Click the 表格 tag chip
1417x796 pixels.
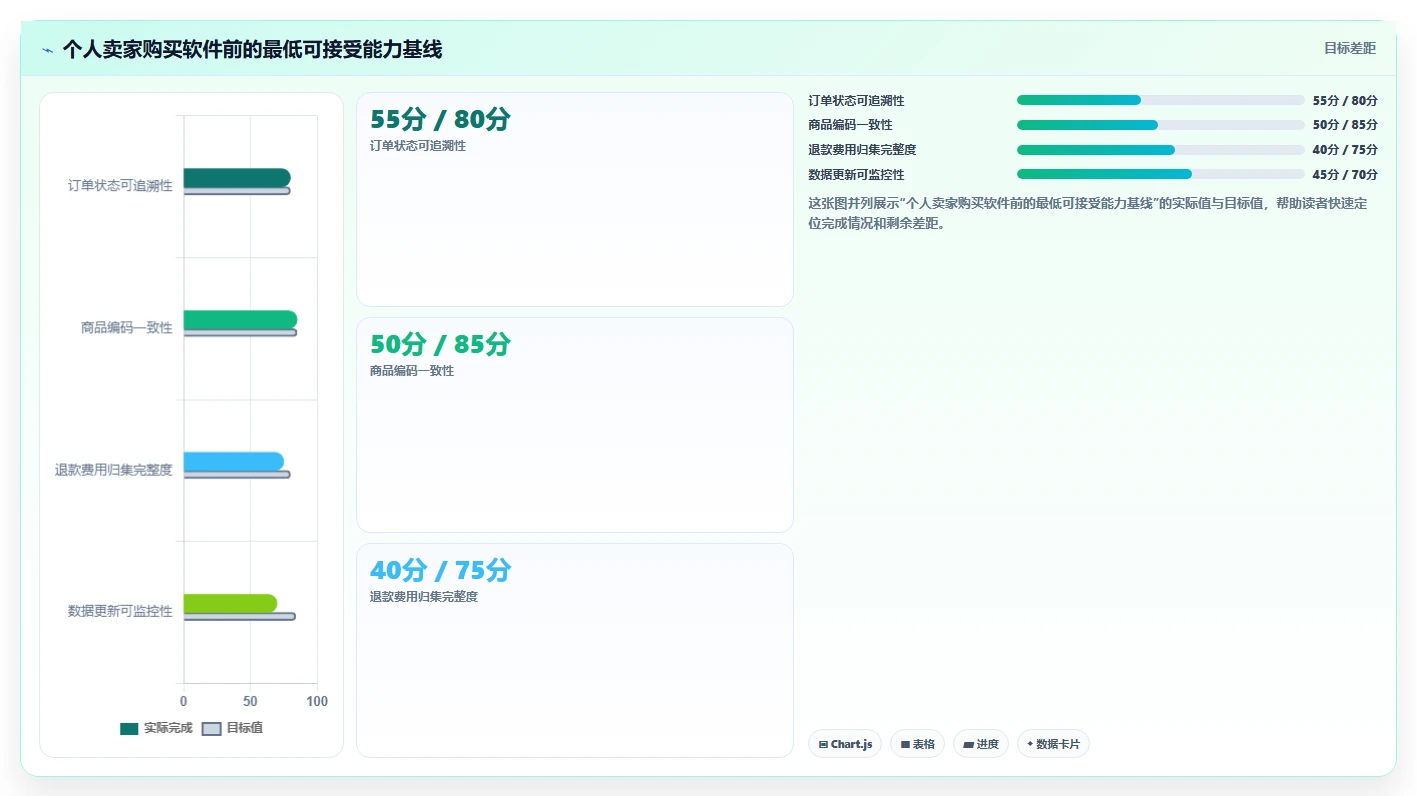click(917, 744)
